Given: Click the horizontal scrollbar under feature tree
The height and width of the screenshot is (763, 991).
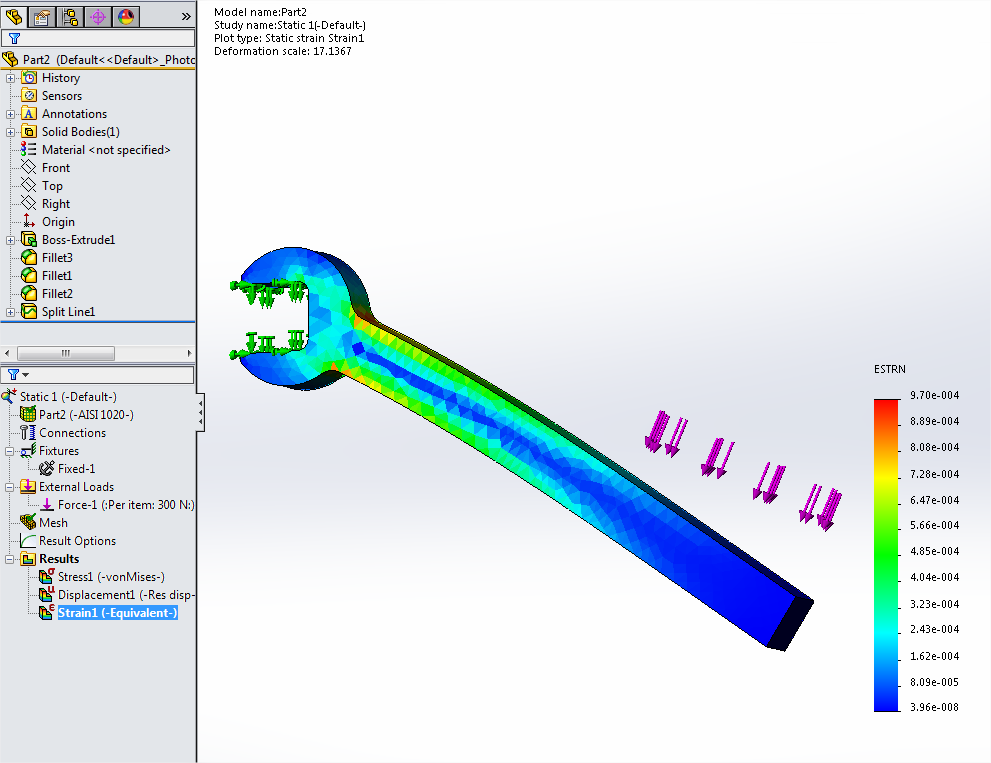Looking at the screenshot, I should tap(66, 353).
